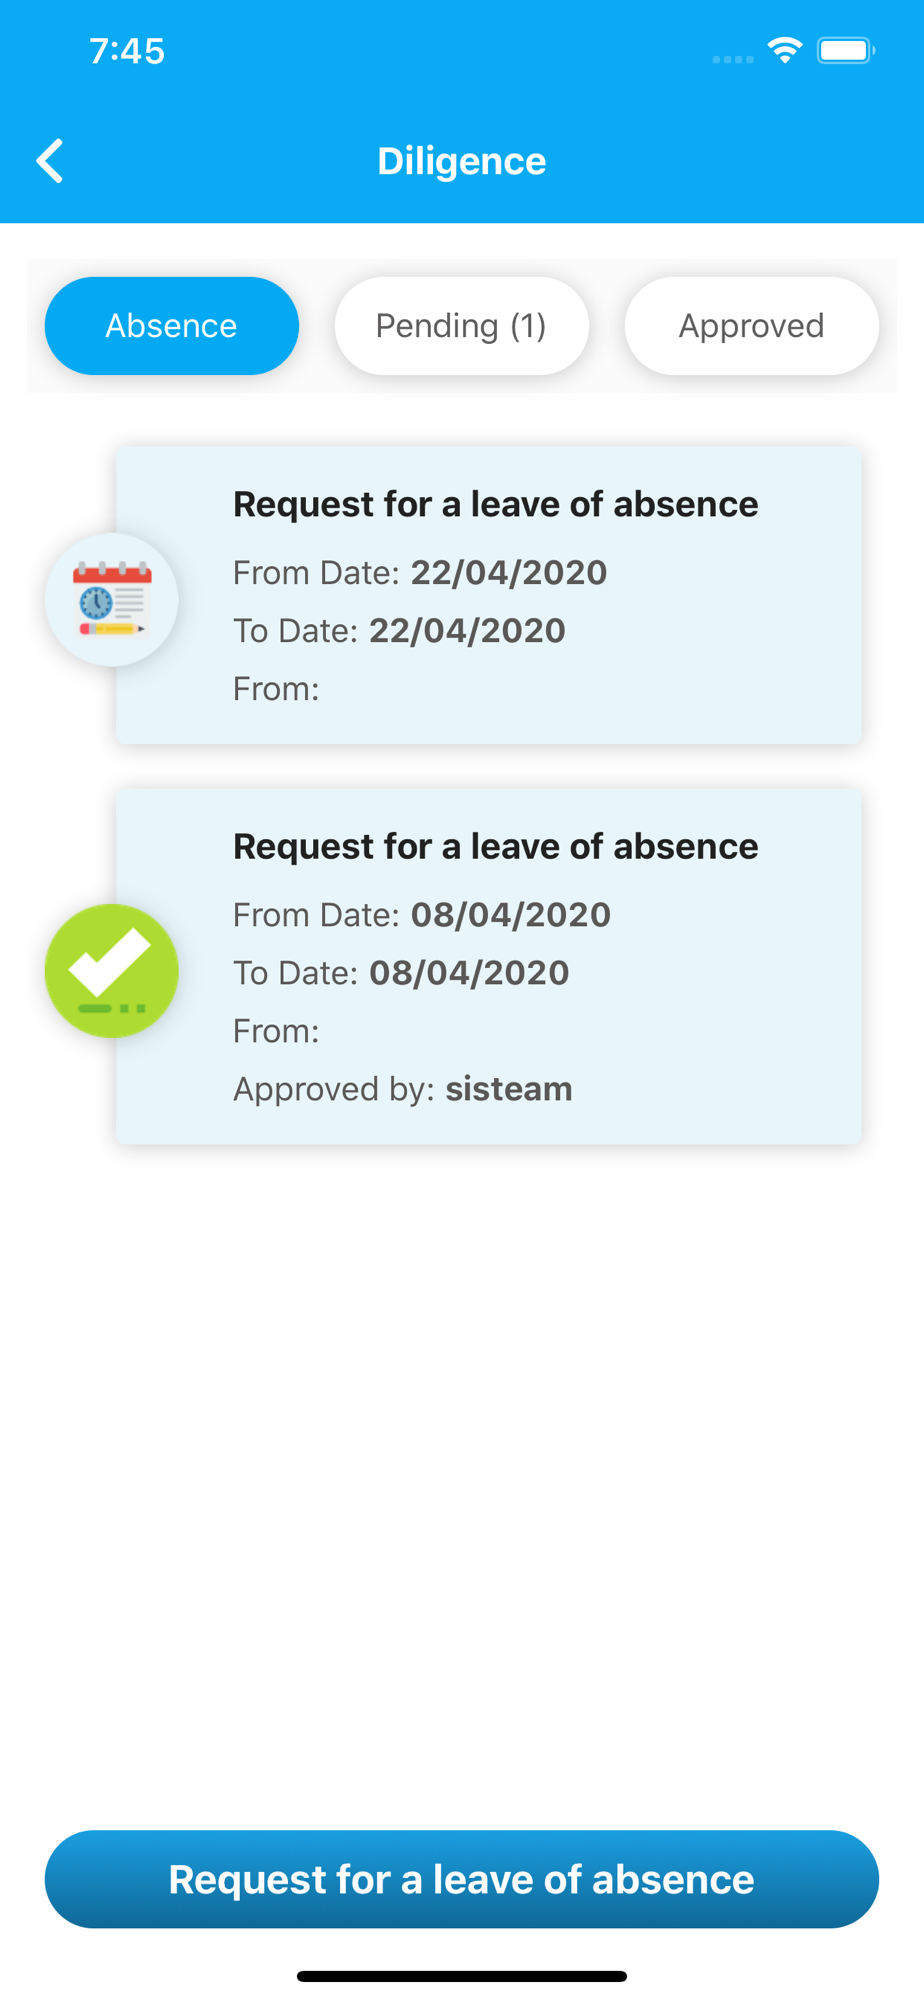Tap the back arrow icon

point(50,161)
